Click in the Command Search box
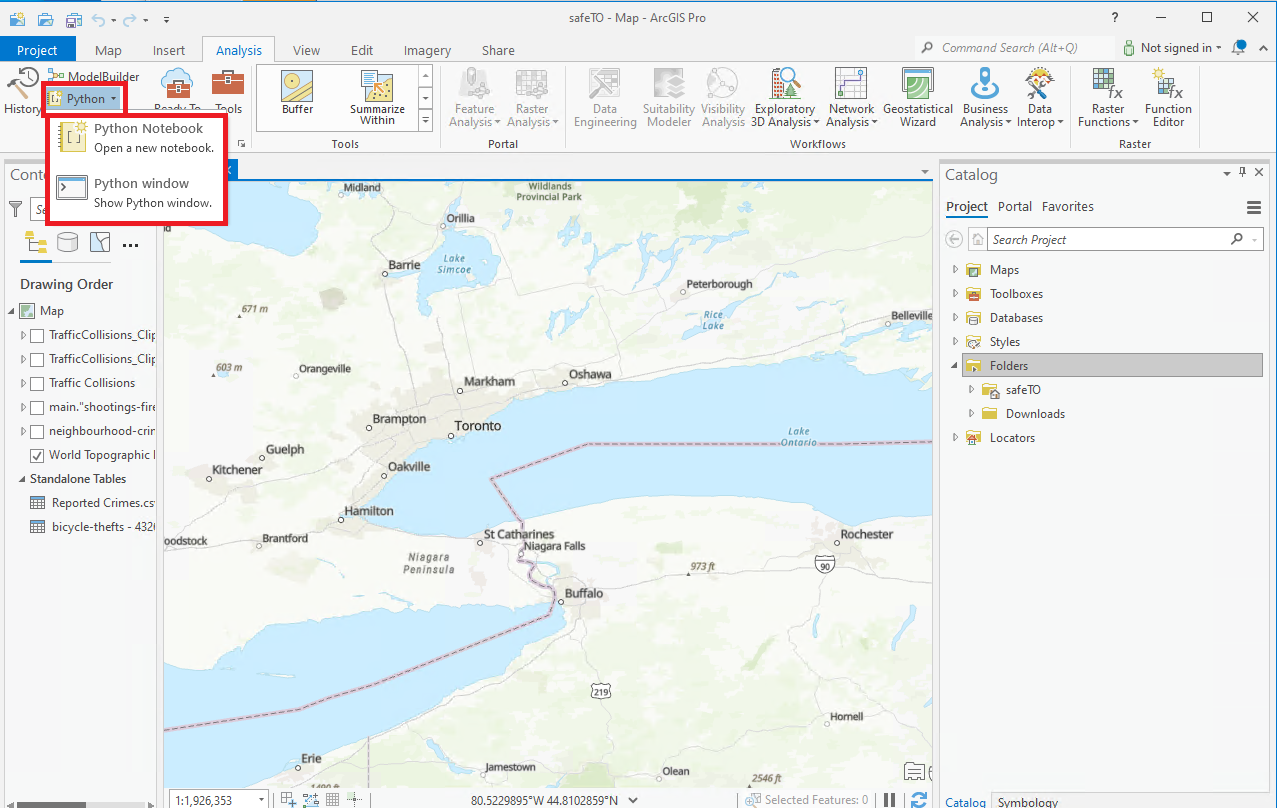 1014,47
